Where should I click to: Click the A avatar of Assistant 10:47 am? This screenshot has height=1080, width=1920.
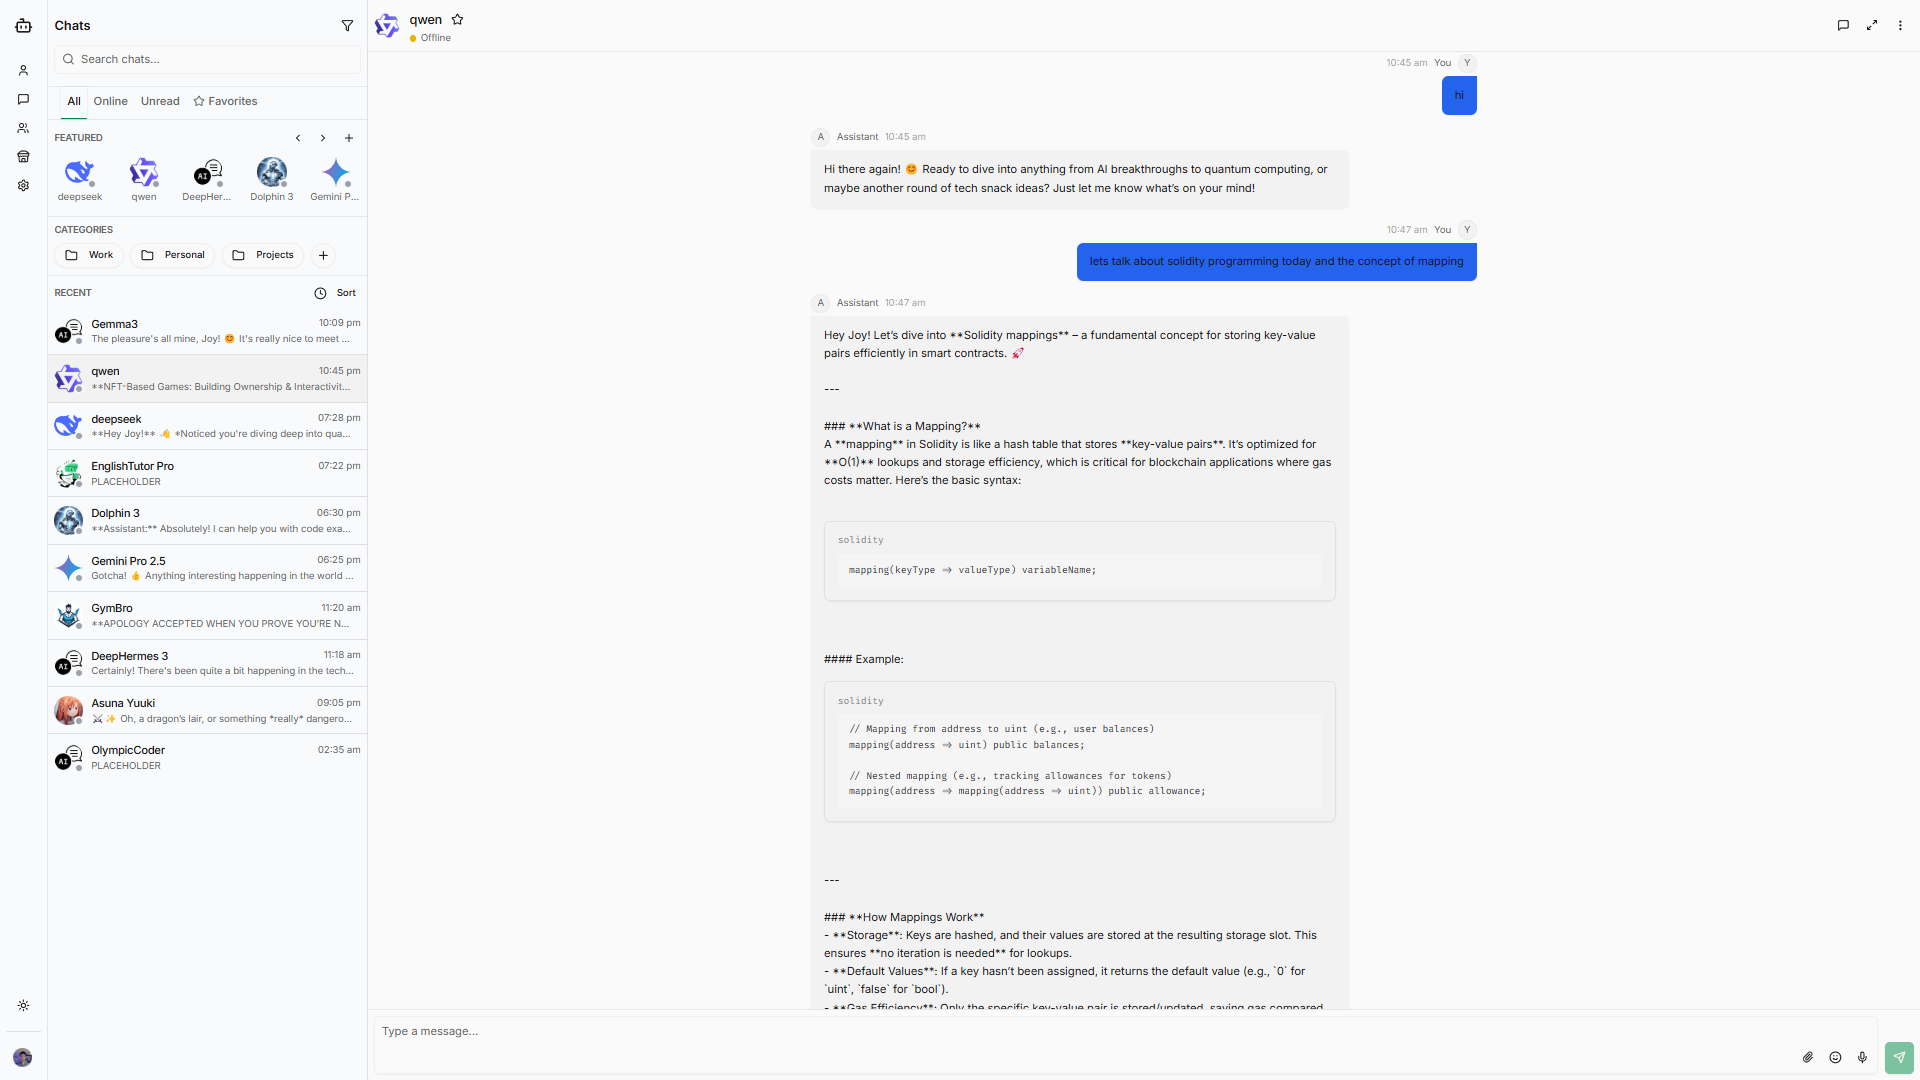click(821, 303)
